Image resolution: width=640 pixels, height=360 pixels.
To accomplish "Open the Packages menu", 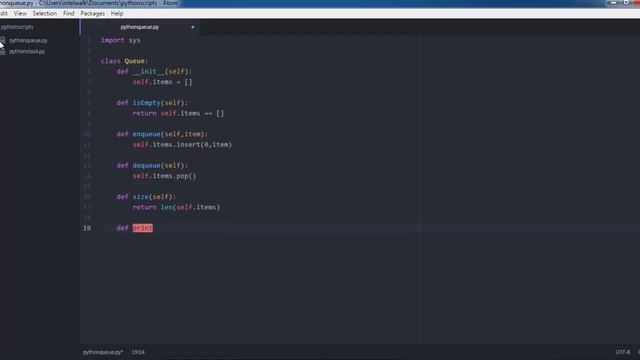I will pyautogui.click(x=92, y=13).
